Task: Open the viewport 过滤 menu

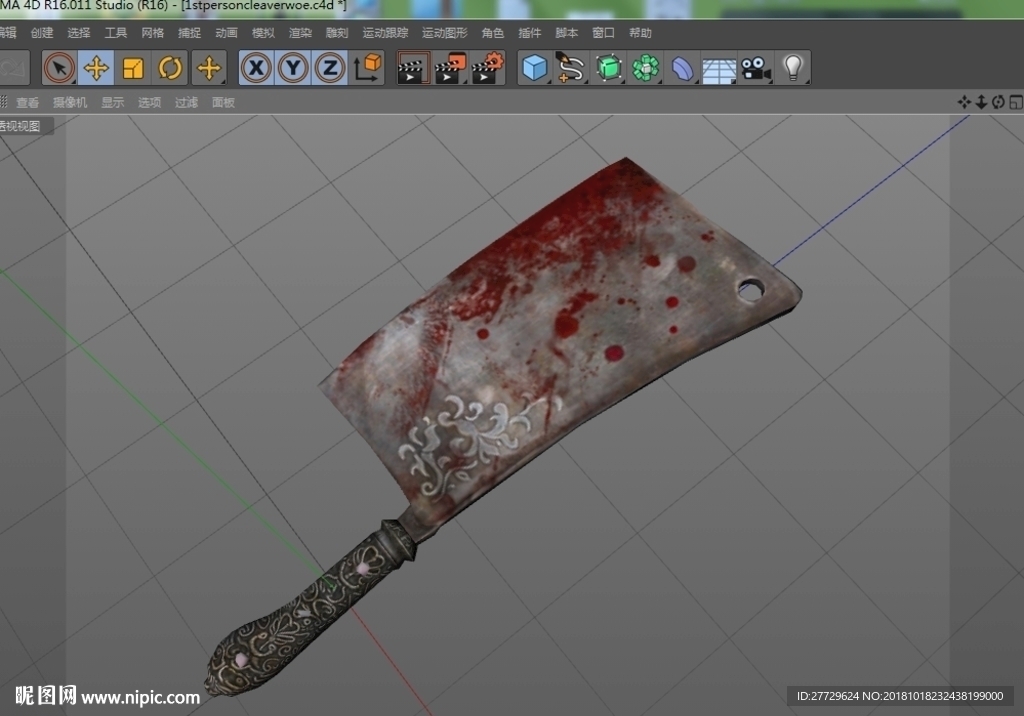Action: tap(186, 103)
